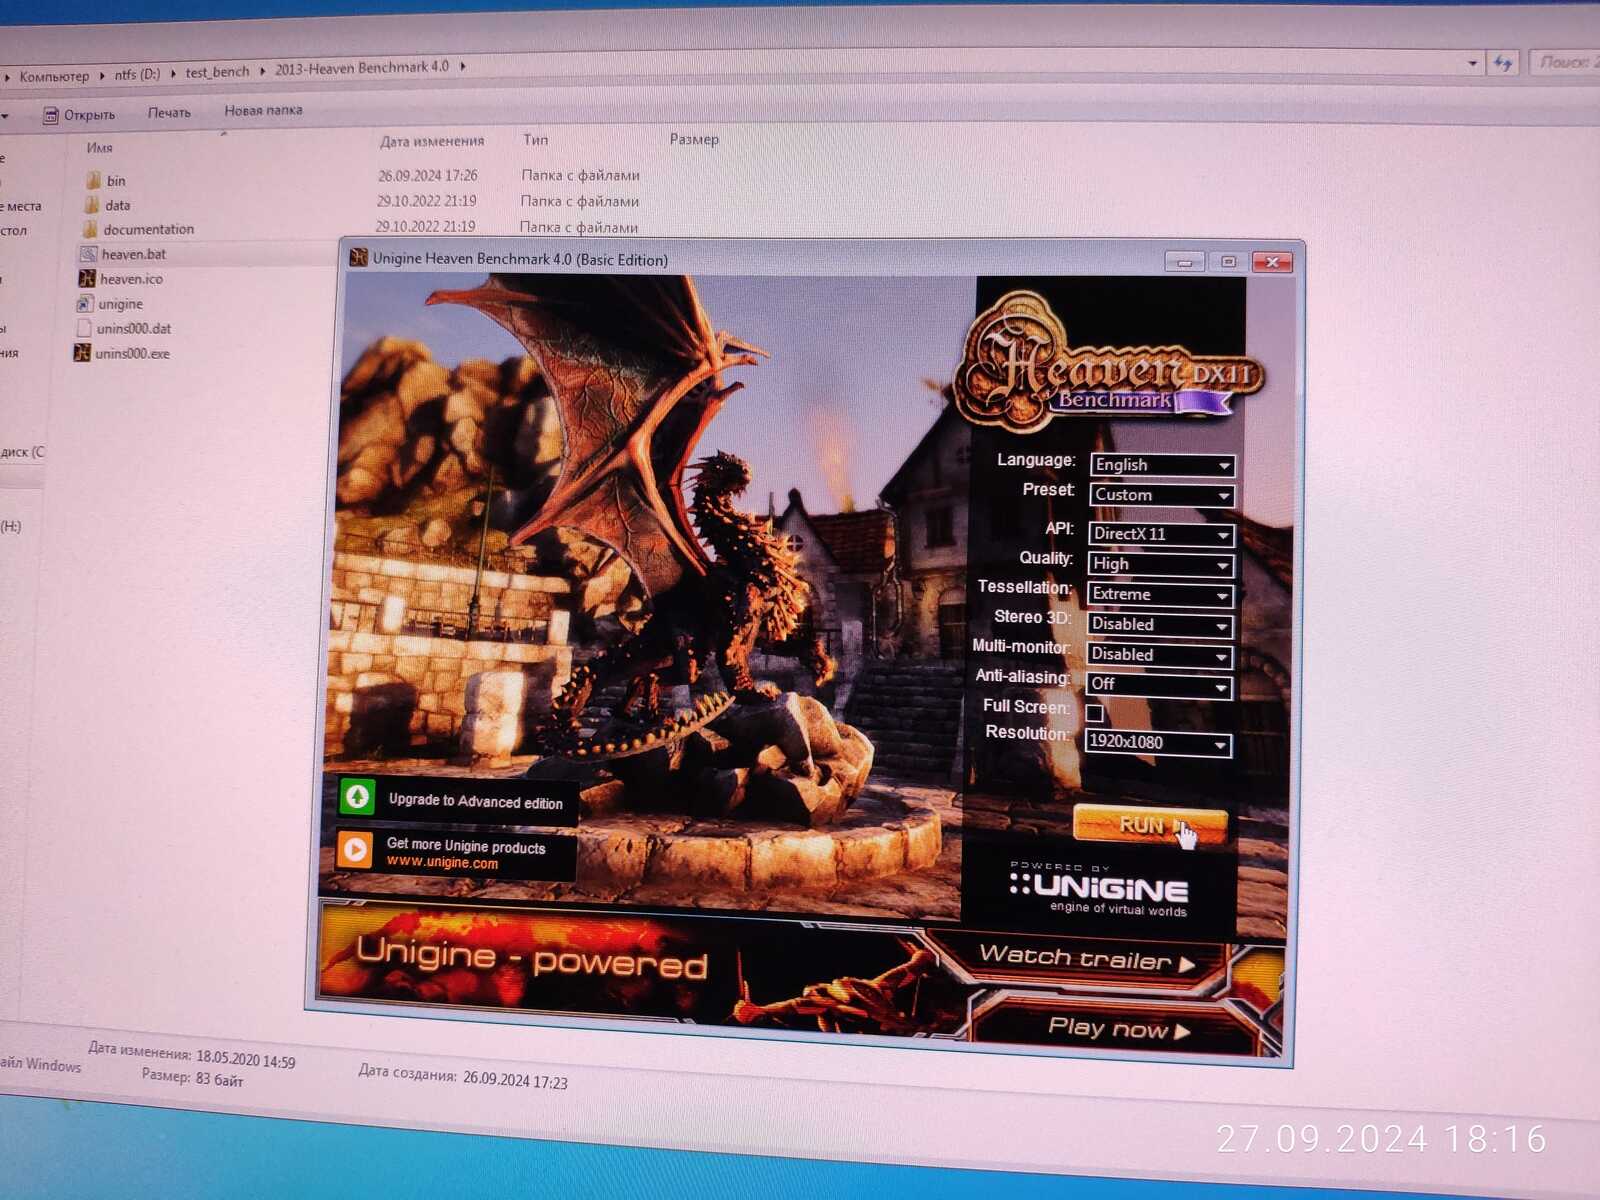Click Печать in the Explorer toolbar

point(169,113)
